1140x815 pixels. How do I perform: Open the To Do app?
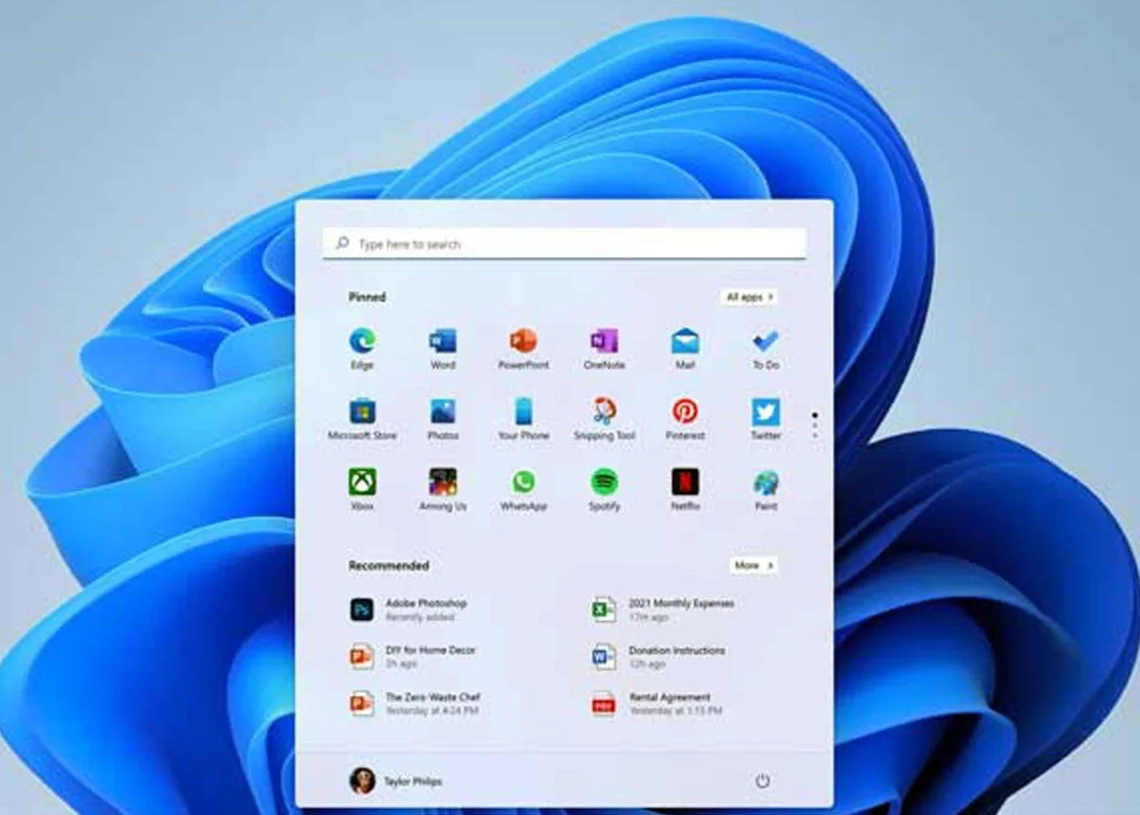(766, 341)
